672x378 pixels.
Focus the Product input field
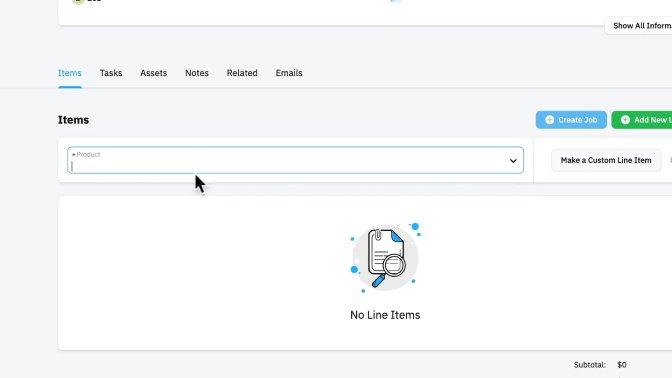coord(295,160)
